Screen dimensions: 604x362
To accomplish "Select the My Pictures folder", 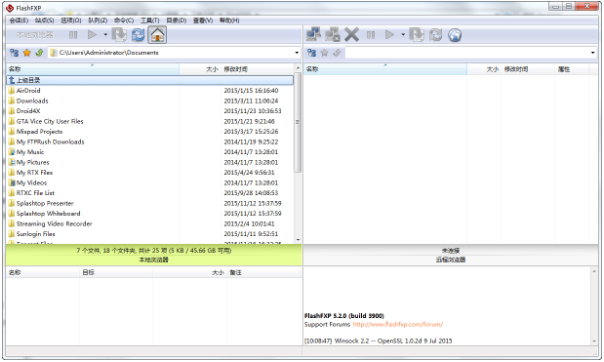I will (x=150, y=163).
